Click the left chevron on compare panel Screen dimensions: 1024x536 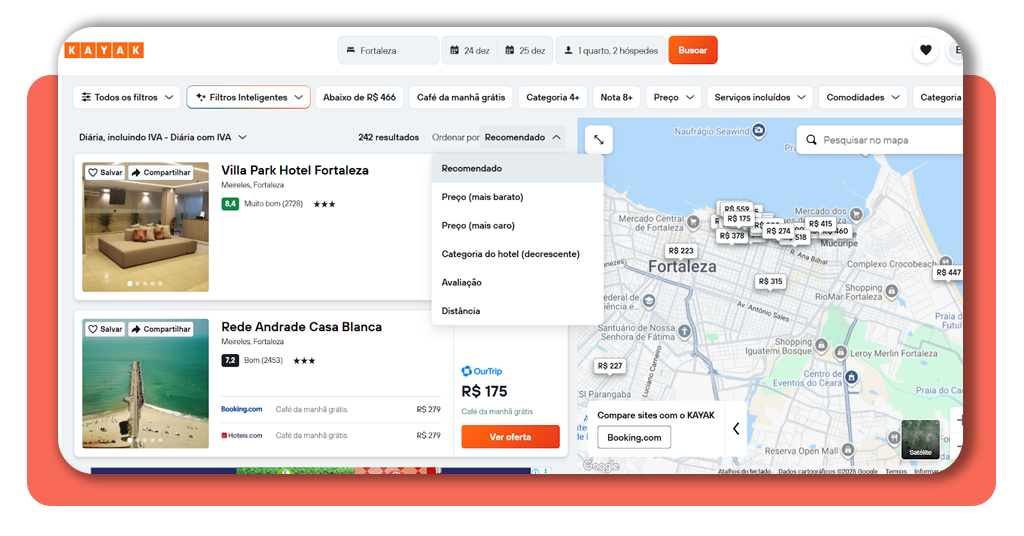[736, 428]
